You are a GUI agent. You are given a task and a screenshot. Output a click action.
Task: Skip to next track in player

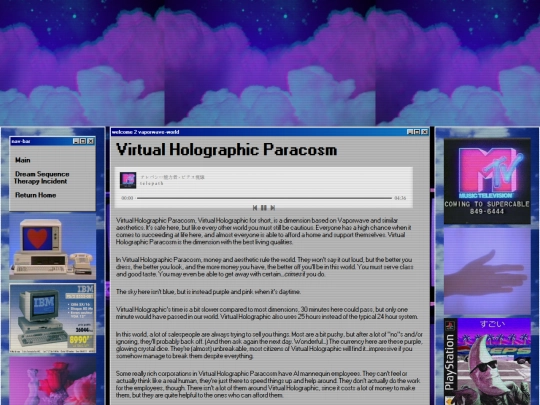273,208
